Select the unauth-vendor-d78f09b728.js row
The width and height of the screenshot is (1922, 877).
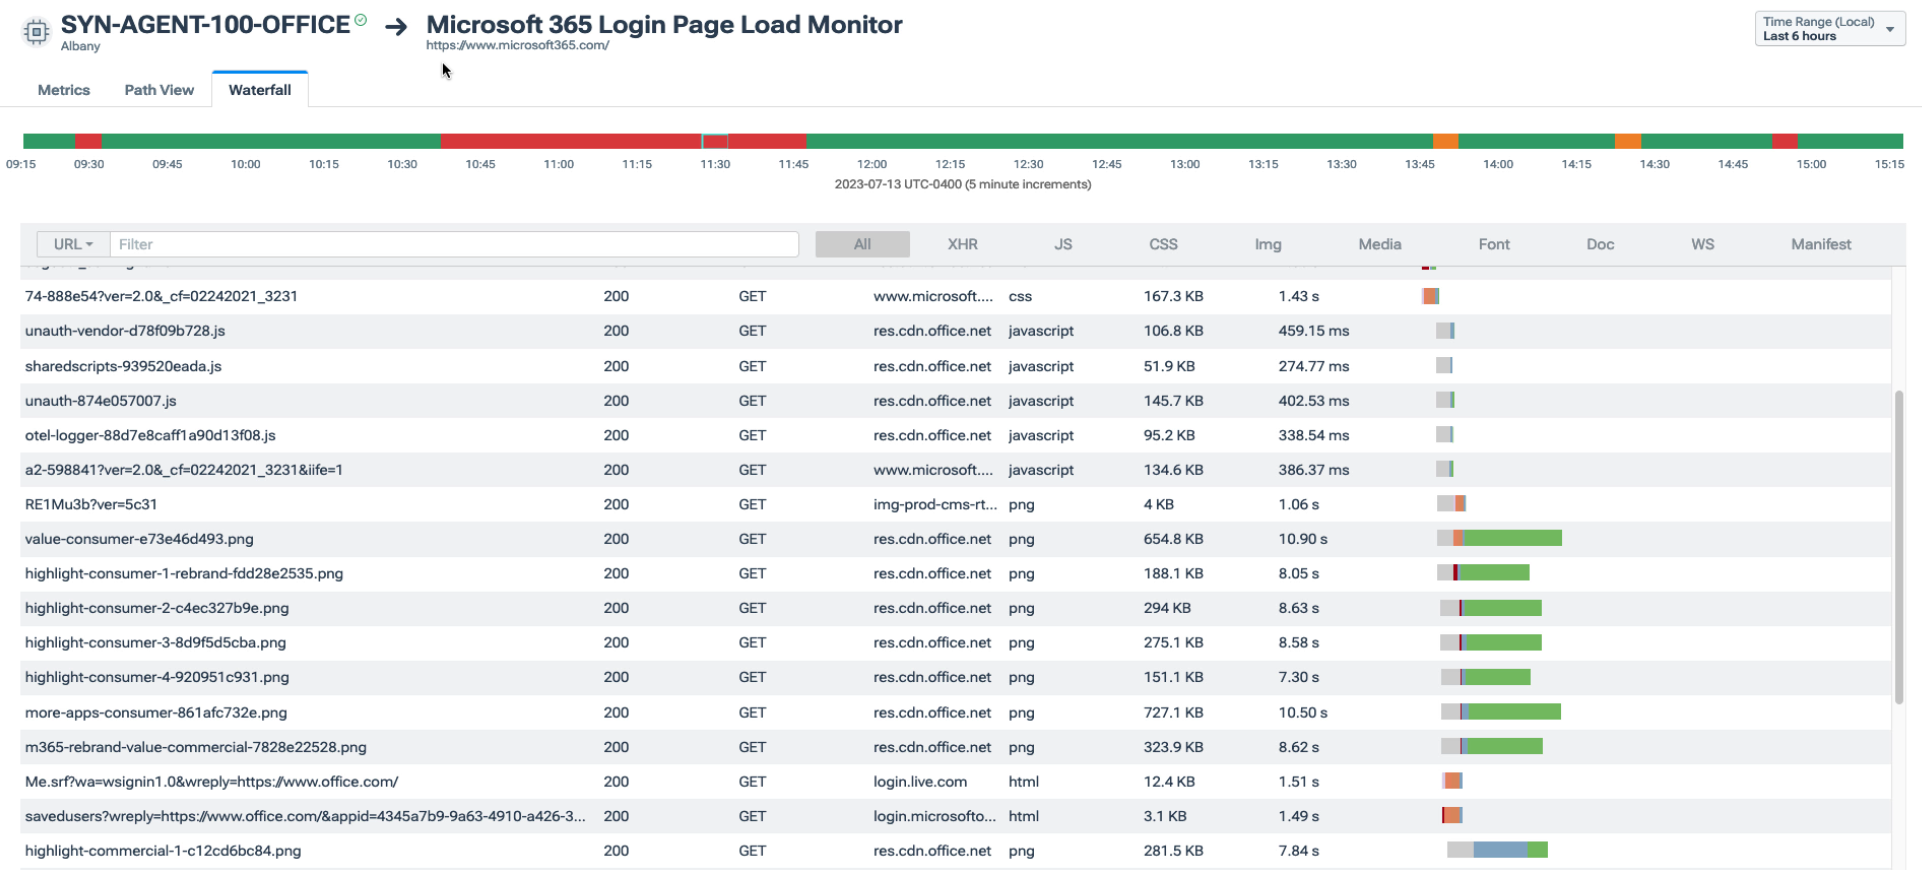point(955,331)
